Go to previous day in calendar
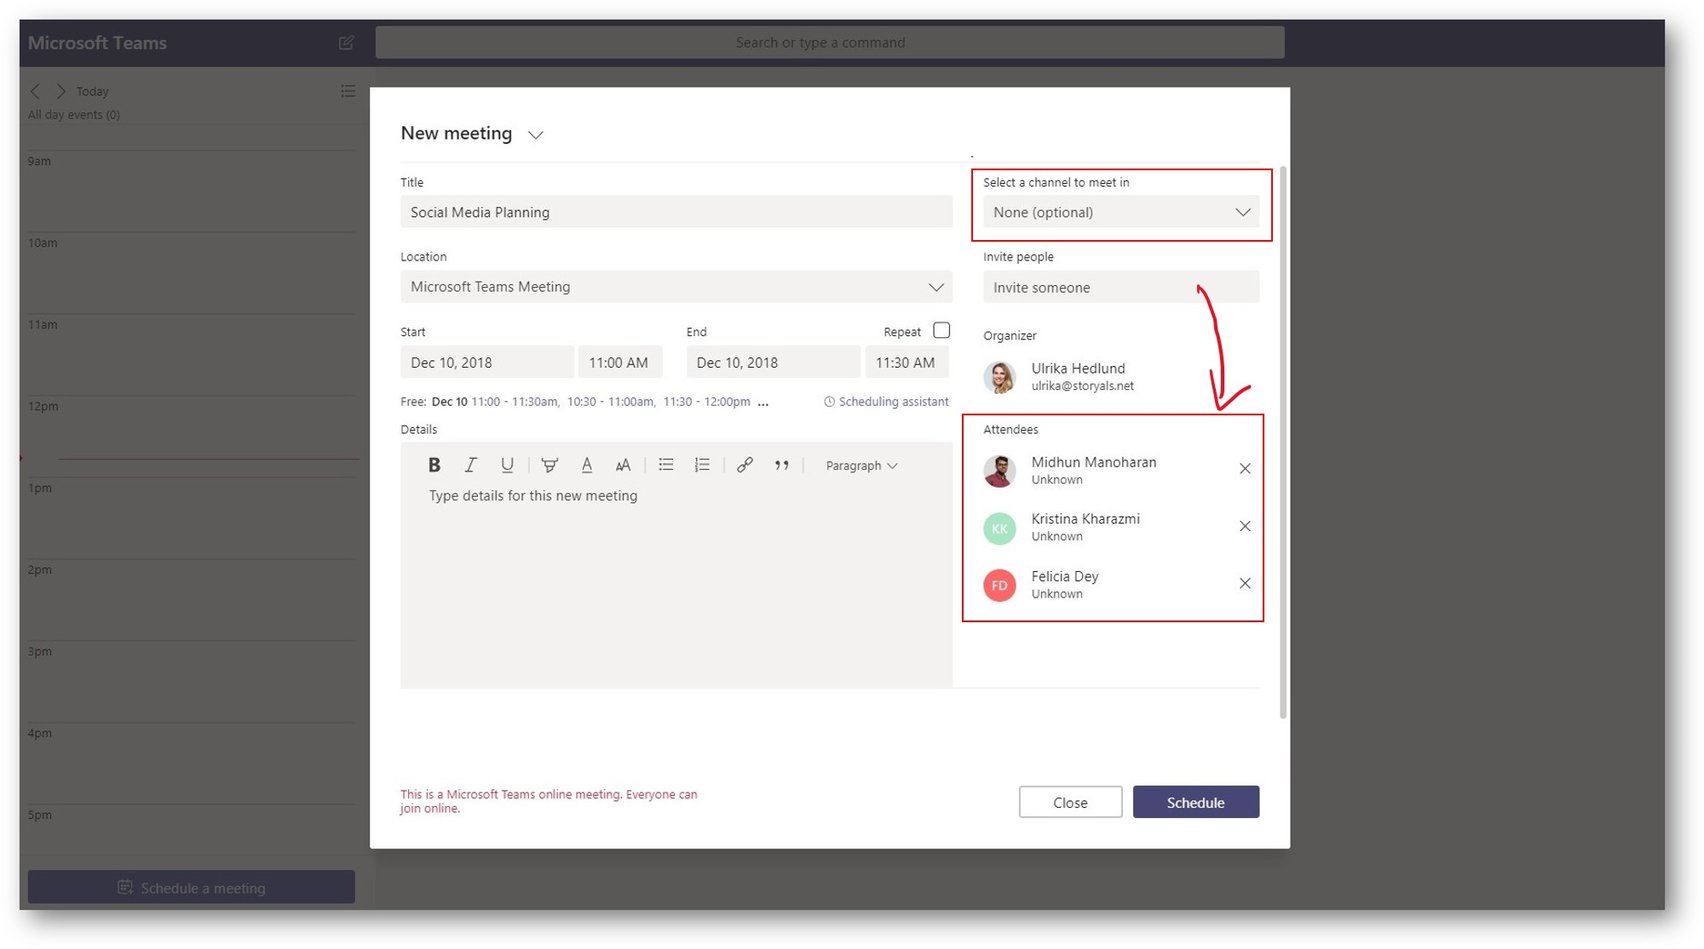This screenshot has width=1704, height=949. pos(36,91)
